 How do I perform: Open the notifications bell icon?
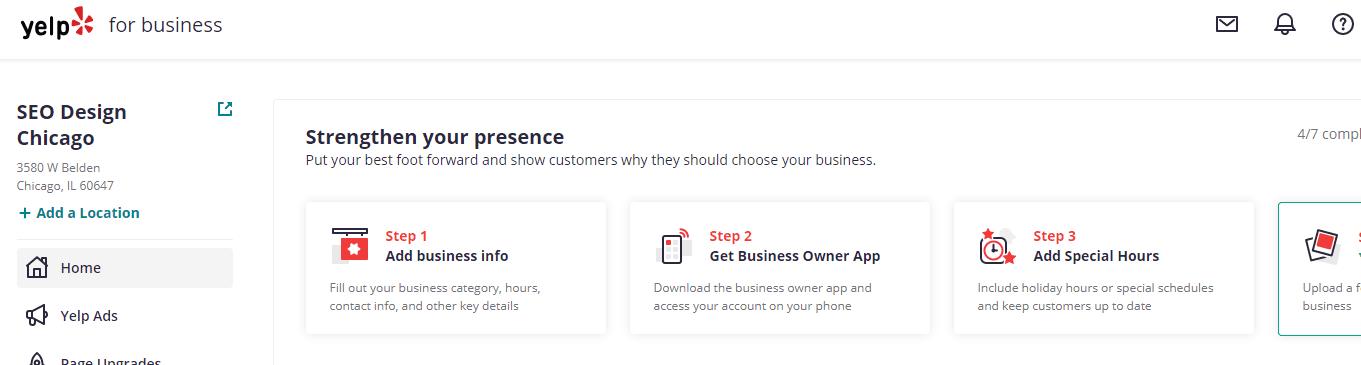1285,24
